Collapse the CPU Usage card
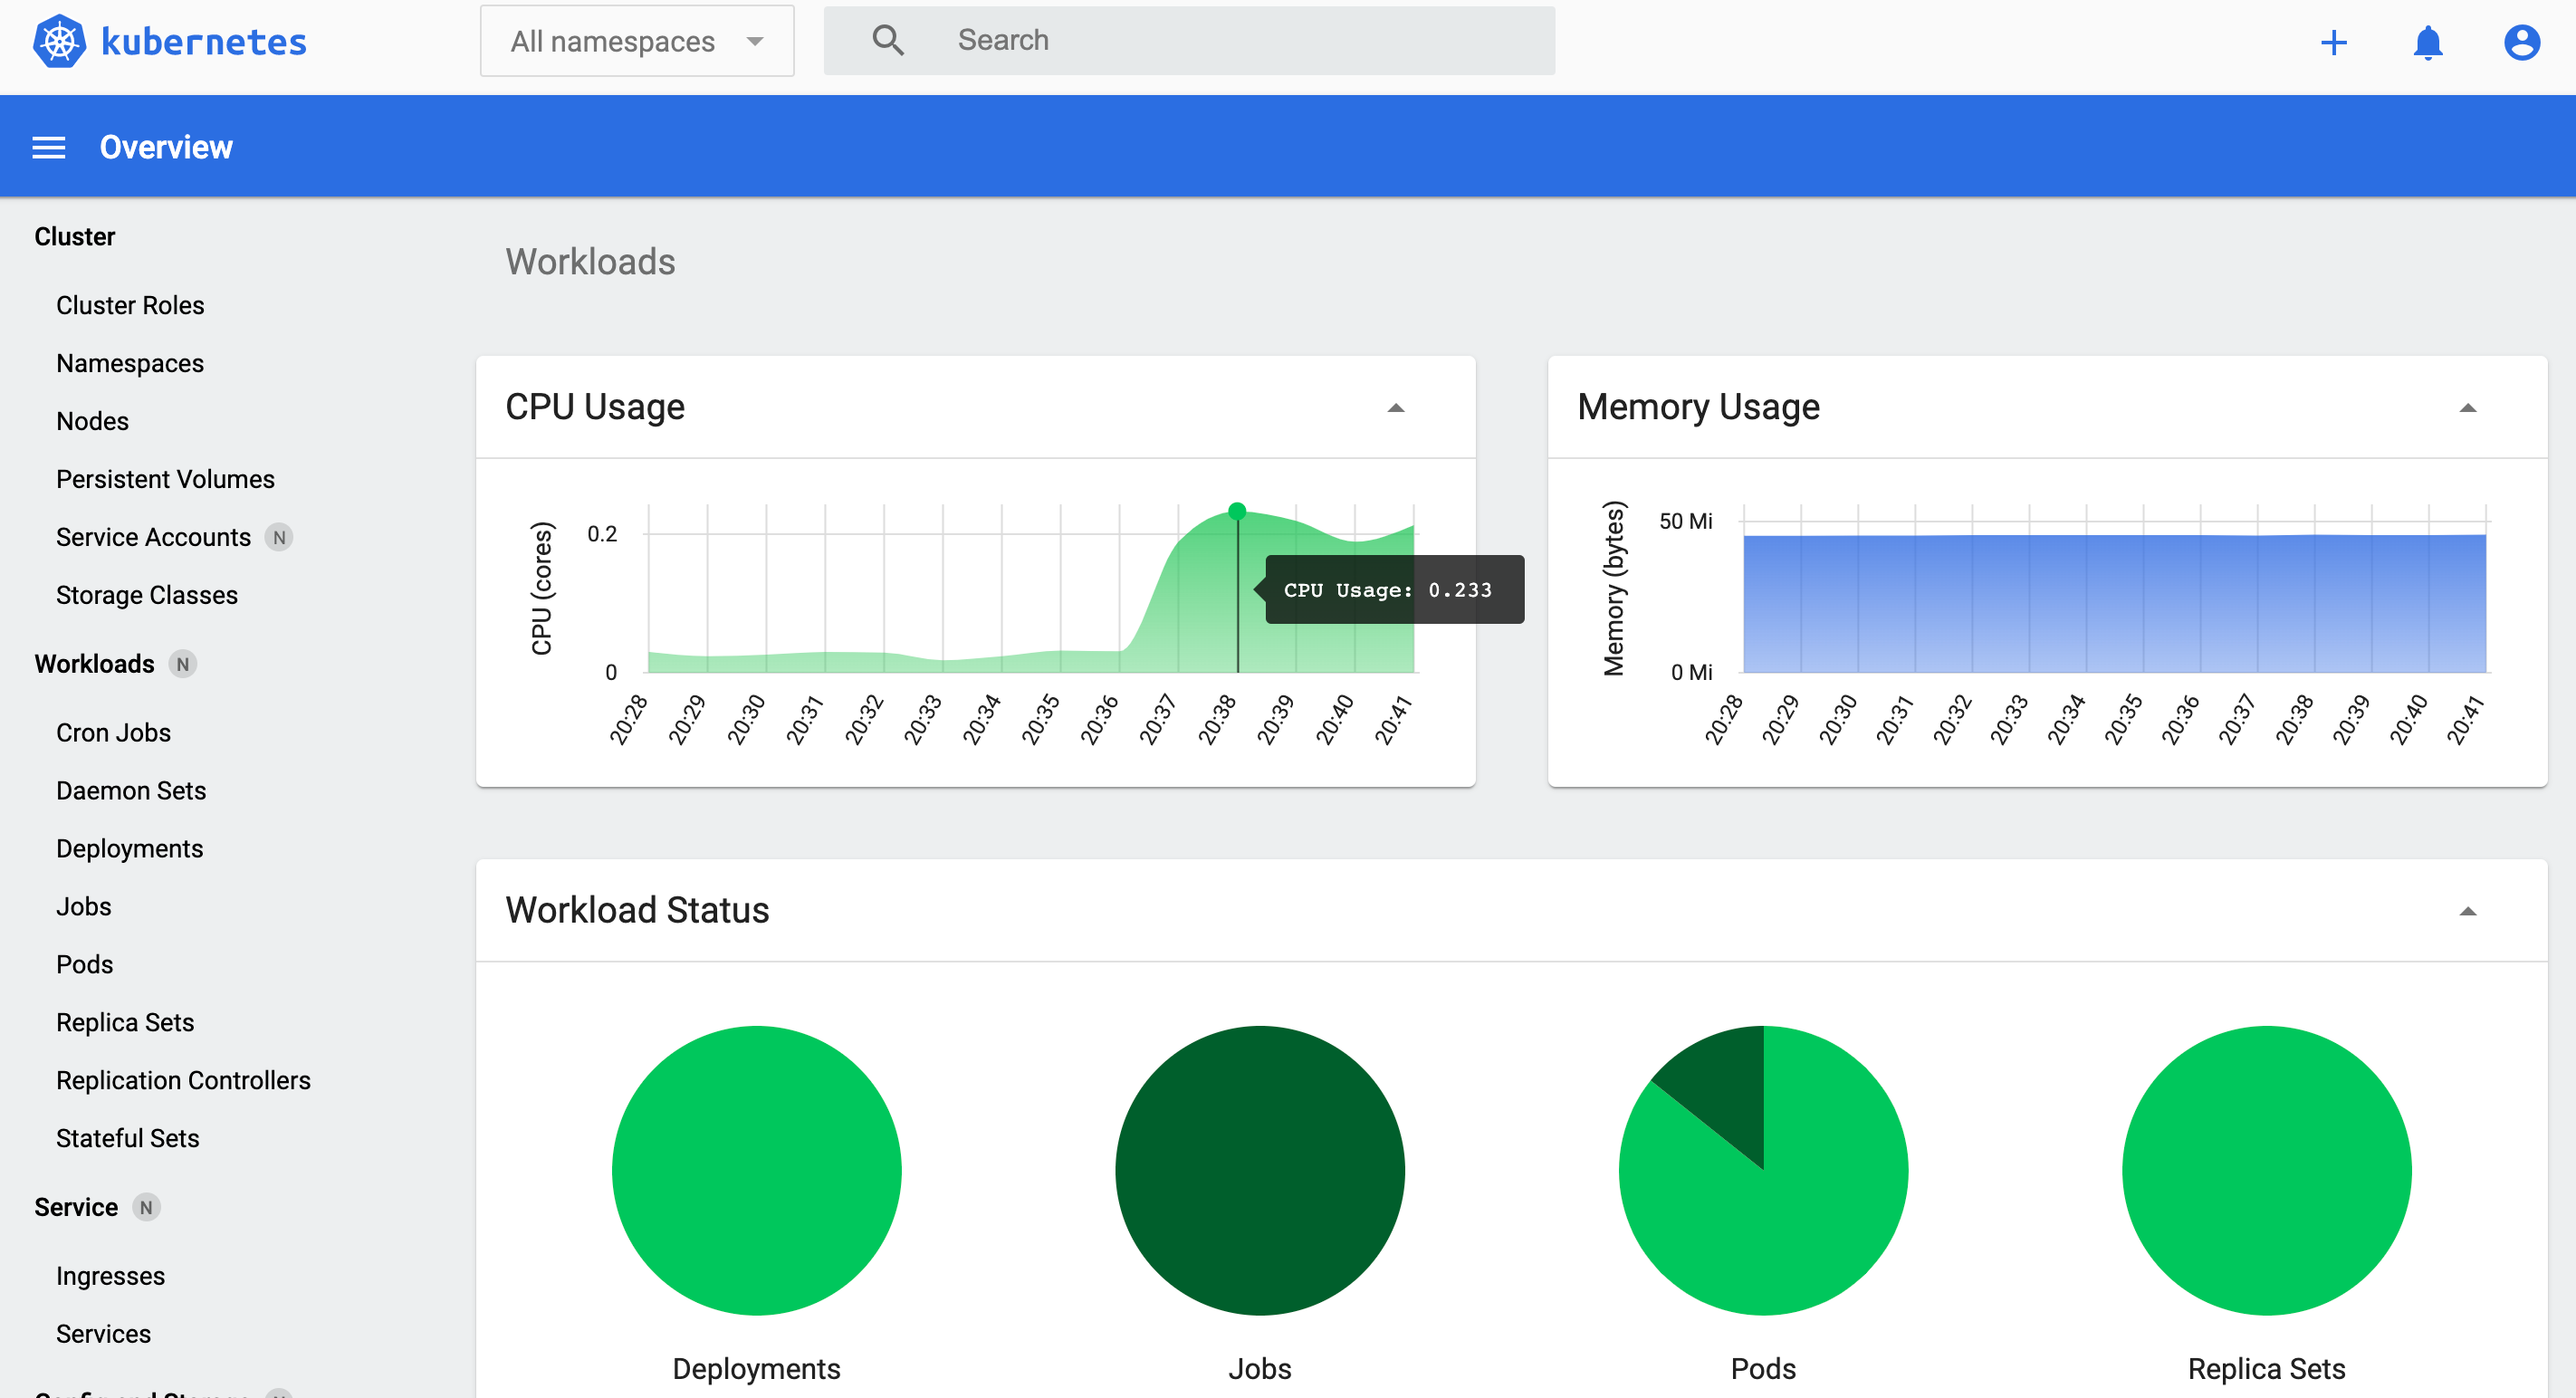Image resolution: width=2576 pixels, height=1398 pixels. click(1395, 408)
